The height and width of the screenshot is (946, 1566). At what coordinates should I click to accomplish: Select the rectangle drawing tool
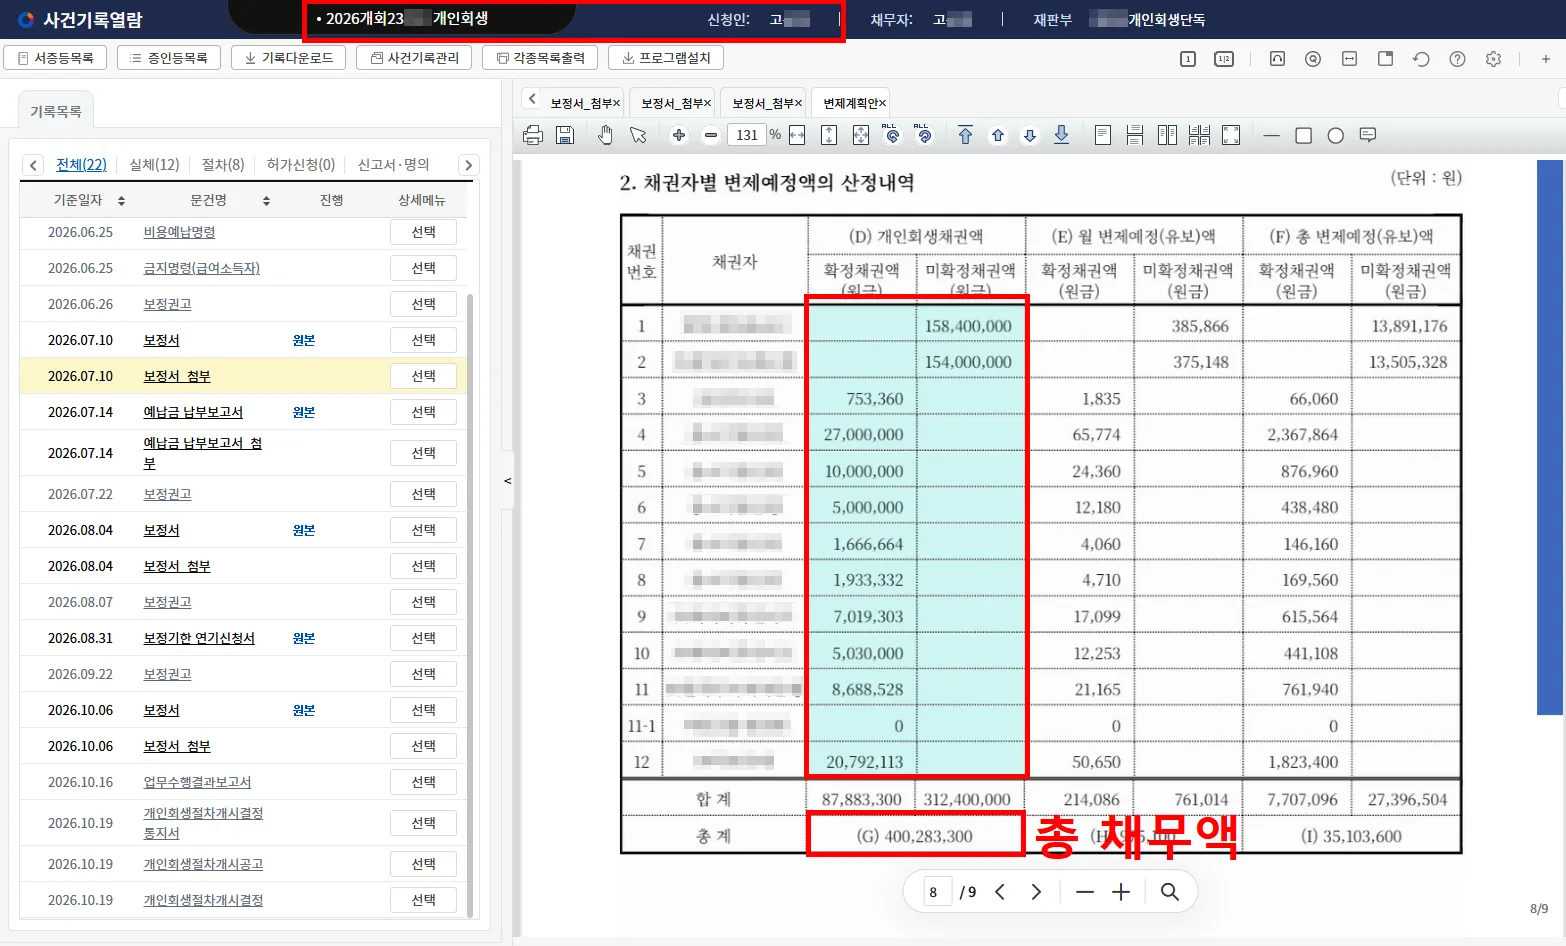coord(1303,135)
